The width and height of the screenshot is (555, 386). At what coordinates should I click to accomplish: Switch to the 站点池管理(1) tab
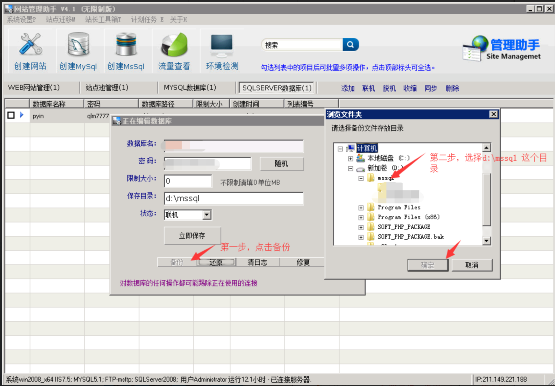coord(107,87)
